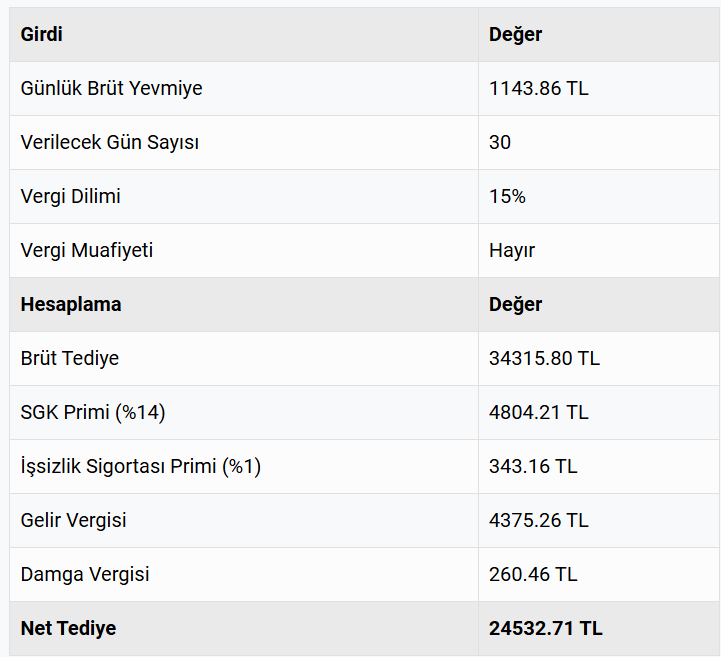Click the Hayır exemption value

coord(512,250)
